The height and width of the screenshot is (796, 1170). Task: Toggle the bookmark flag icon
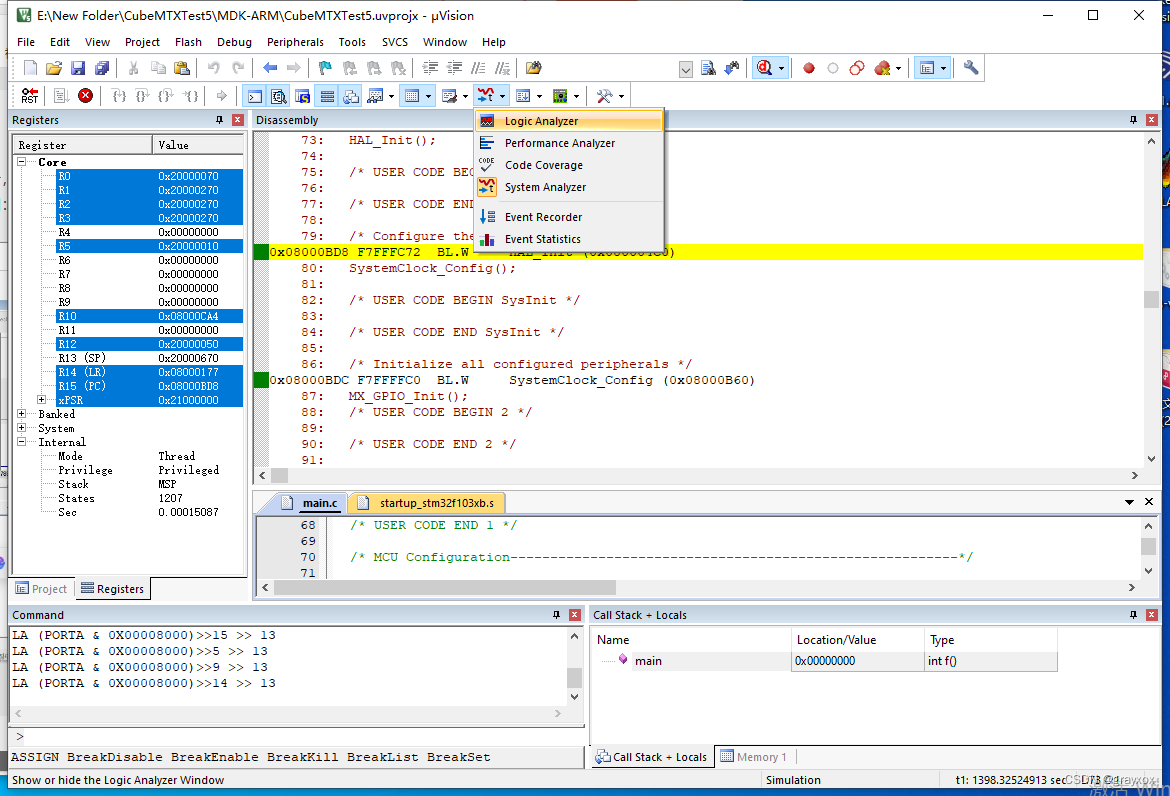pyautogui.click(x=325, y=68)
